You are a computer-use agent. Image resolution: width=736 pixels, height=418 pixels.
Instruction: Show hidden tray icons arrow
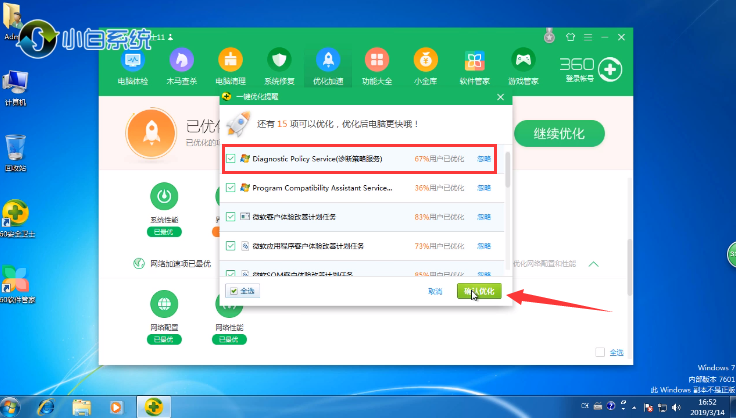tap(634, 407)
